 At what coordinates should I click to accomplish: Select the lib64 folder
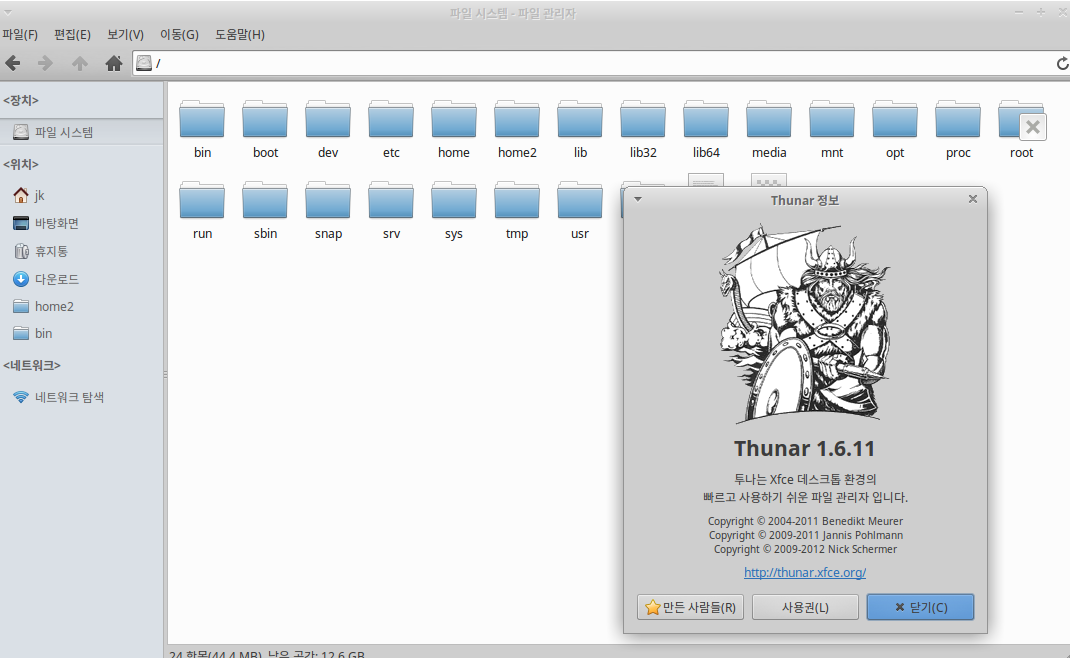706,130
